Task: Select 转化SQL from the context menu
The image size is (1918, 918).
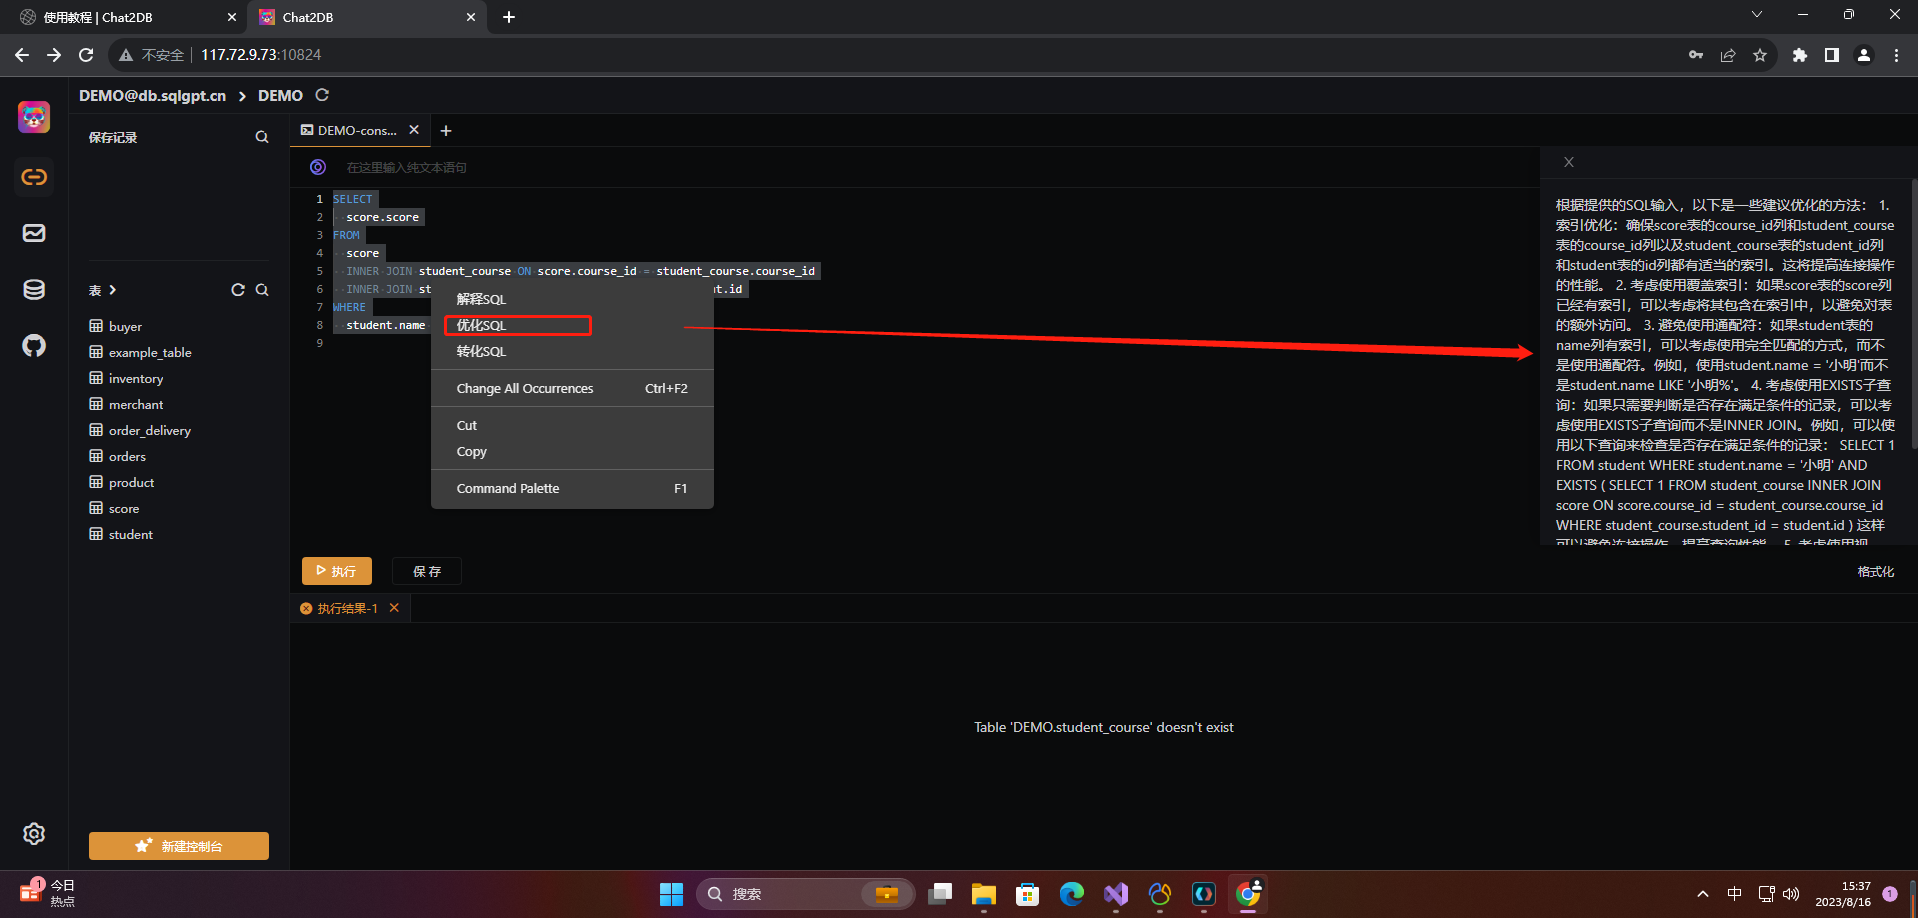Action: coord(572,351)
